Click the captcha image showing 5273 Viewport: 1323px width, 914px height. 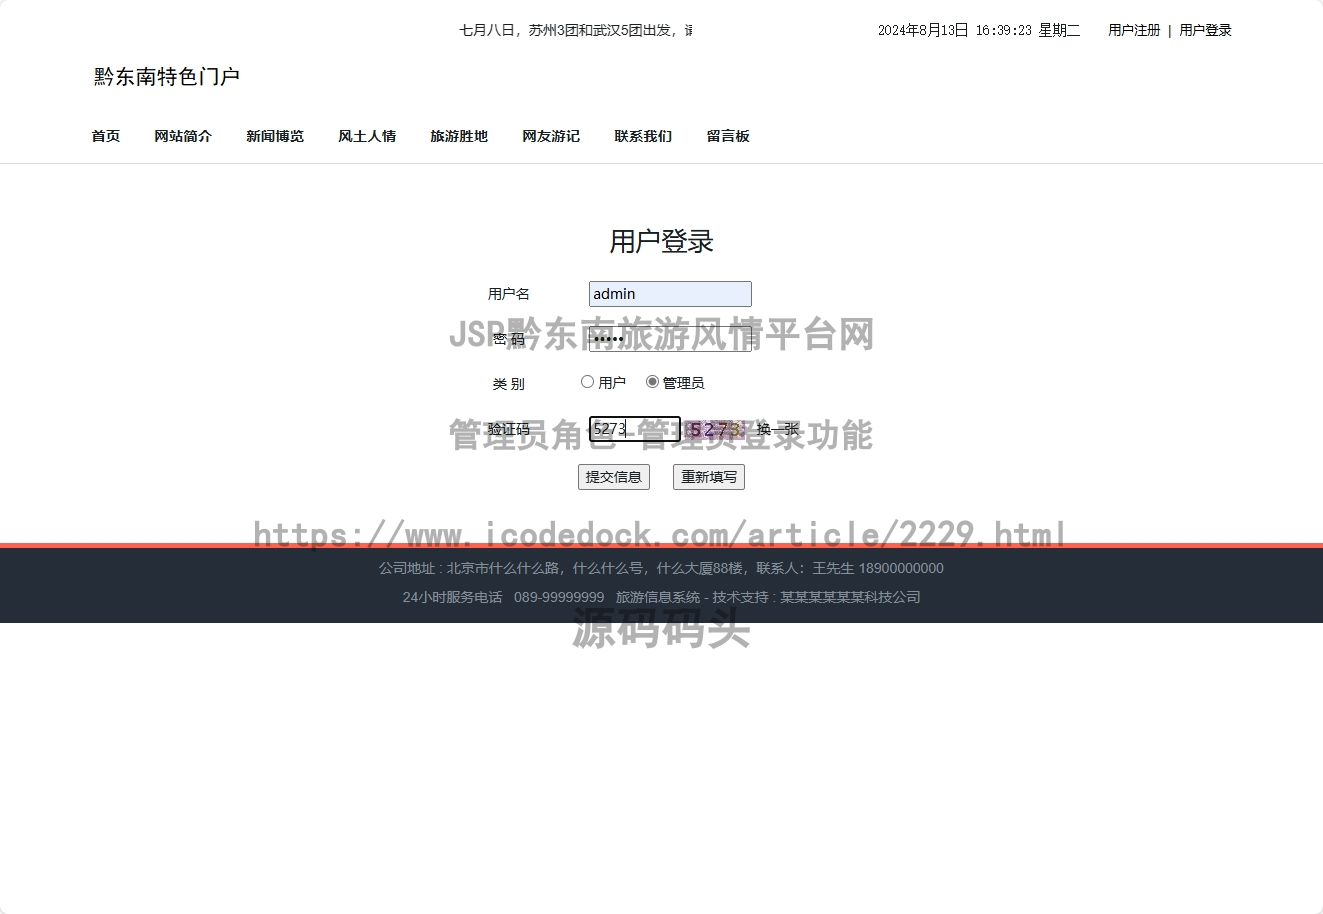coord(717,430)
